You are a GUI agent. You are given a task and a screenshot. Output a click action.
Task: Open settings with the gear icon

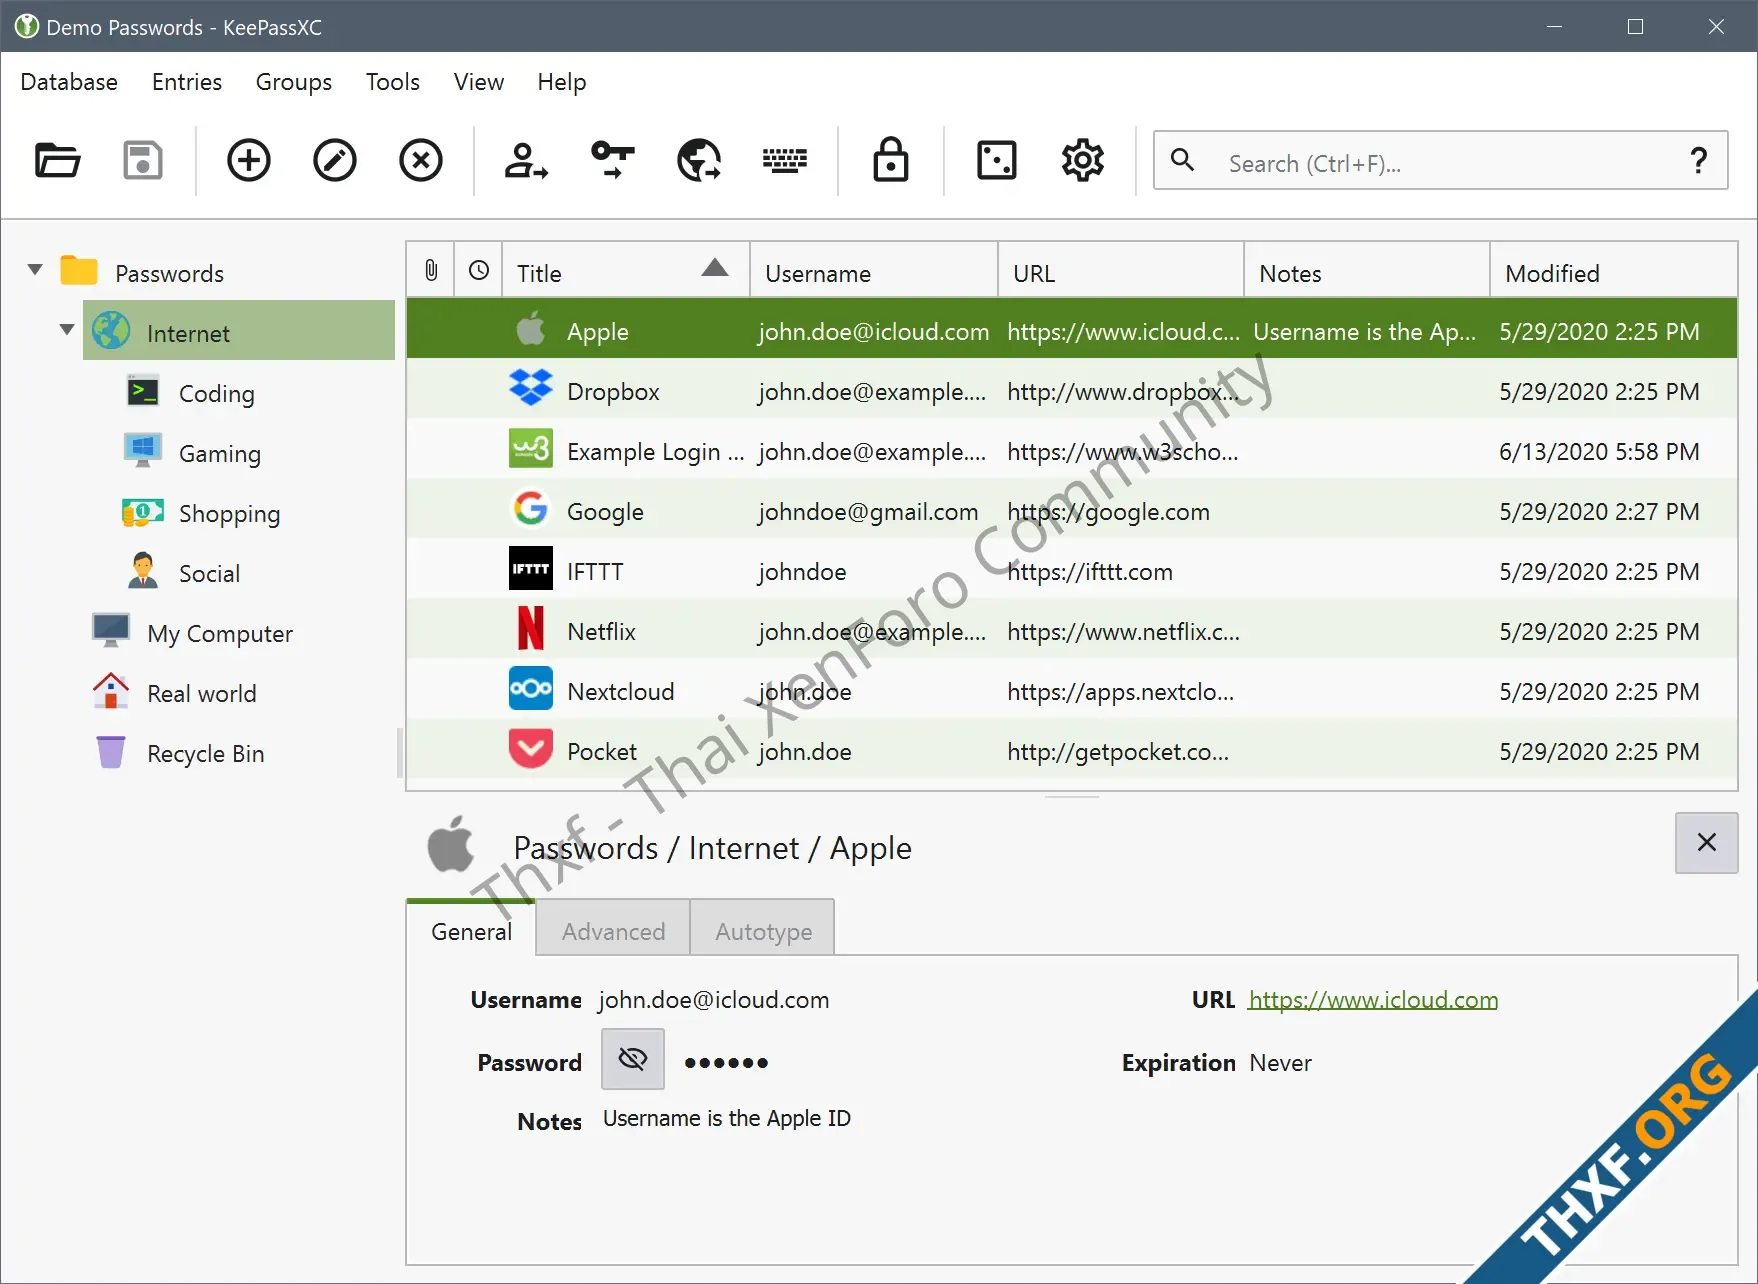(1083, 160)
